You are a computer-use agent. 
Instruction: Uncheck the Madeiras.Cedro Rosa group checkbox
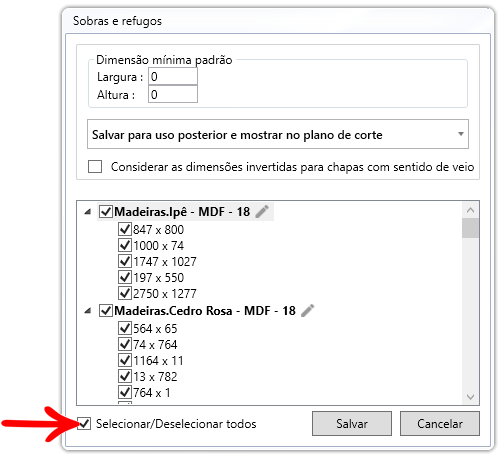(106, 311)
